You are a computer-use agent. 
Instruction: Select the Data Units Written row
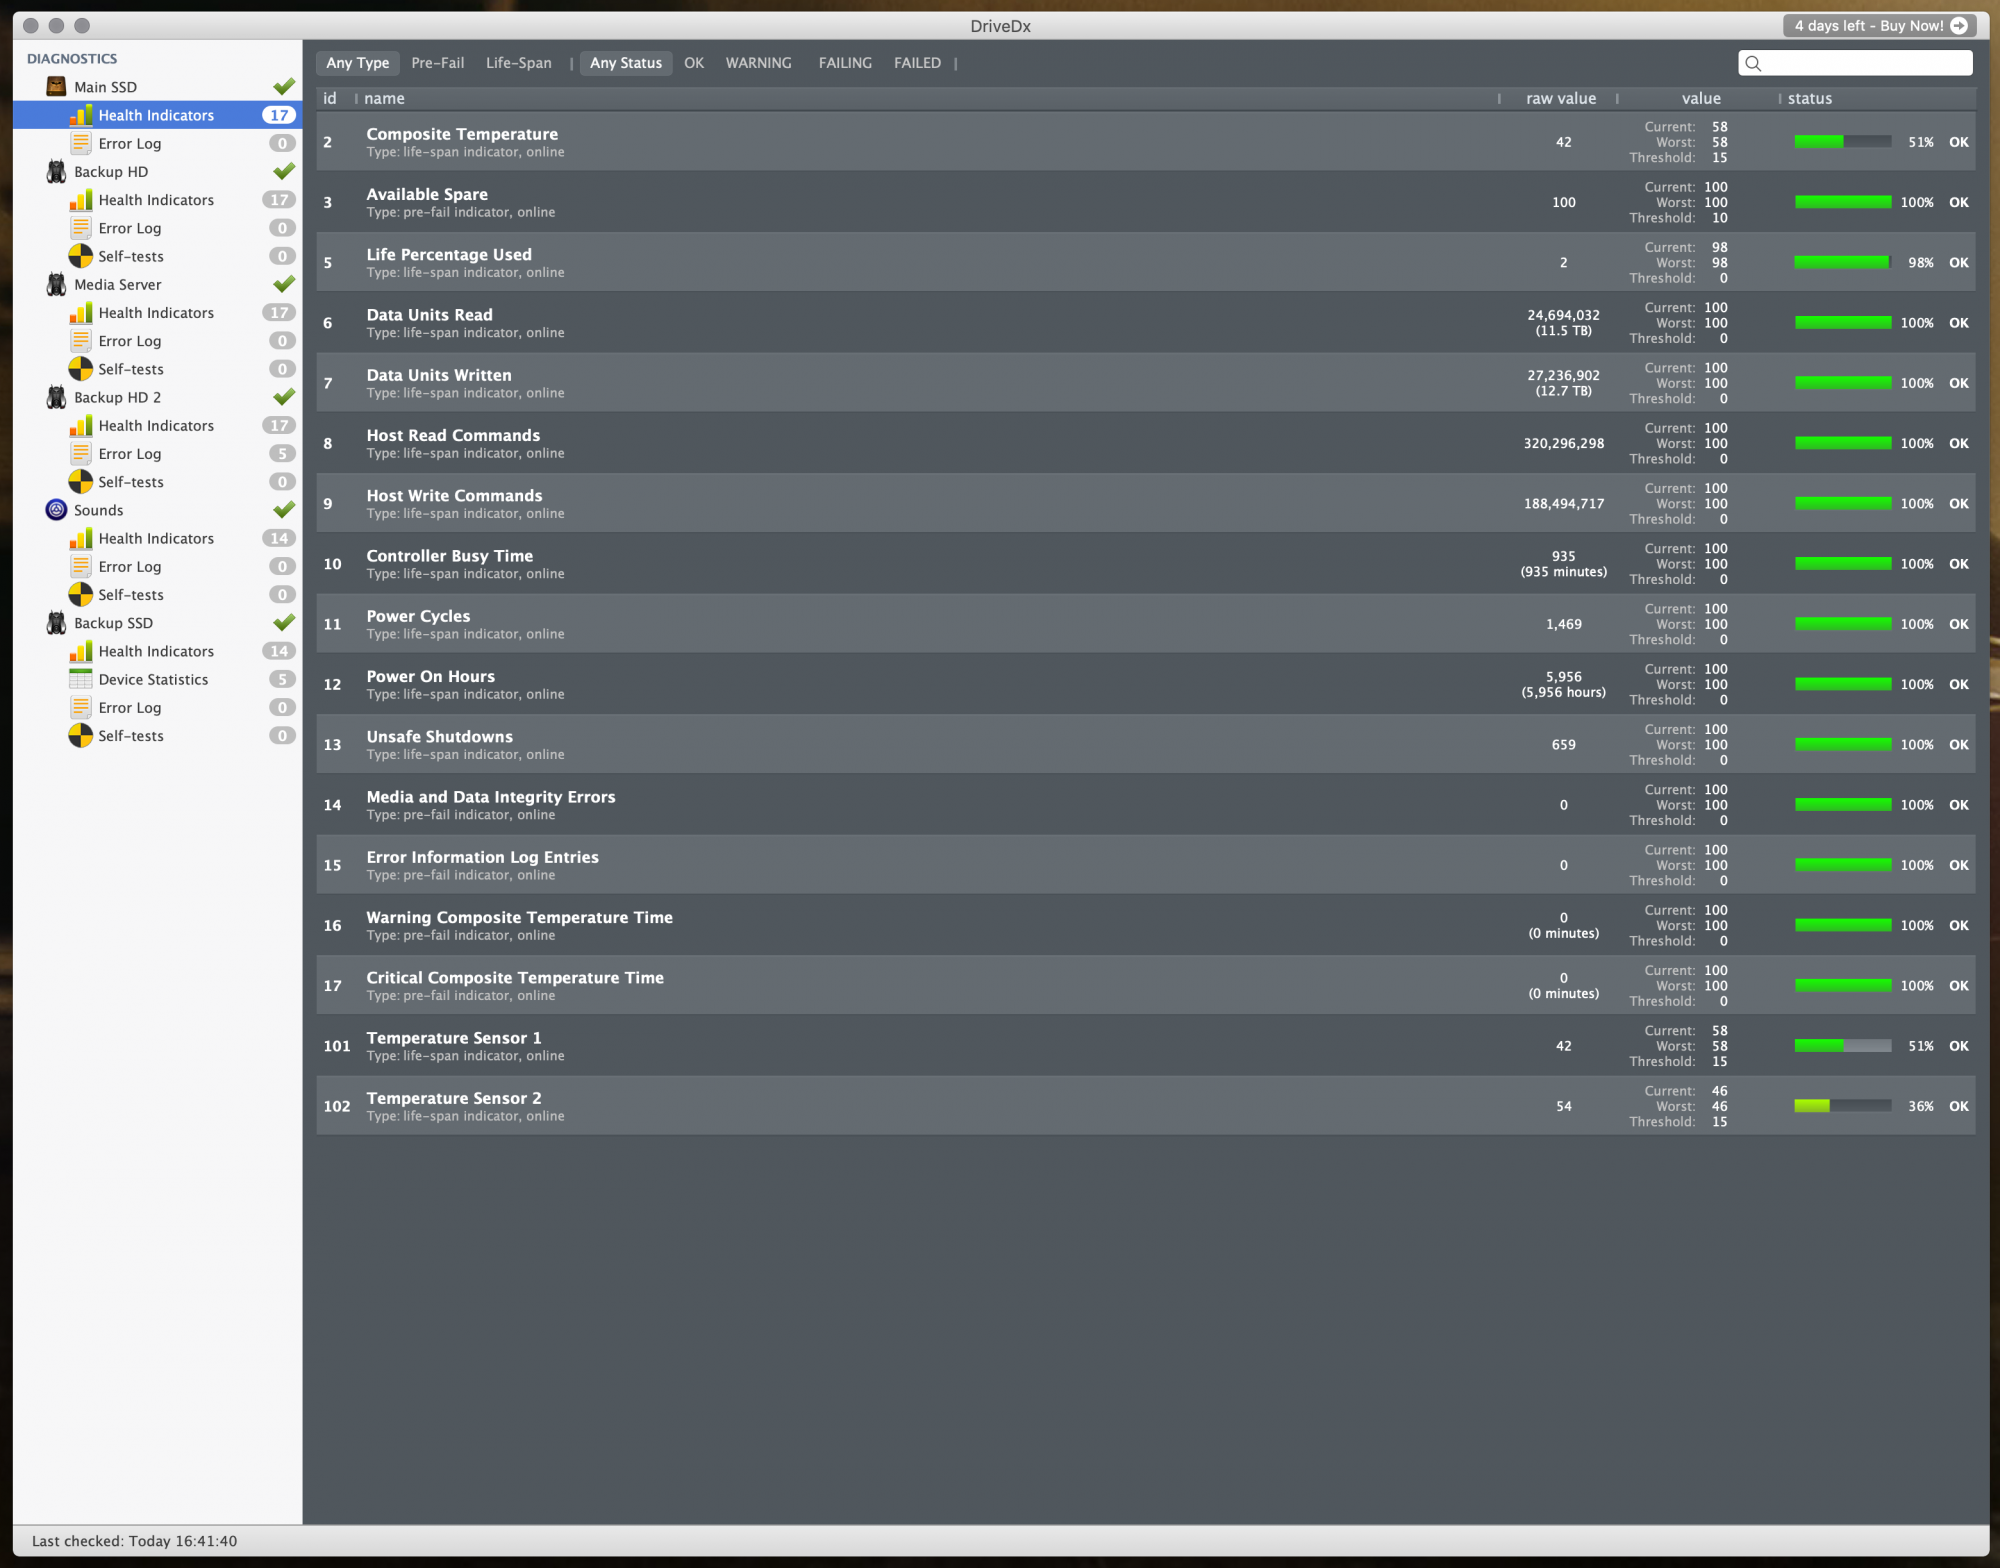(x=1146, y=383)
